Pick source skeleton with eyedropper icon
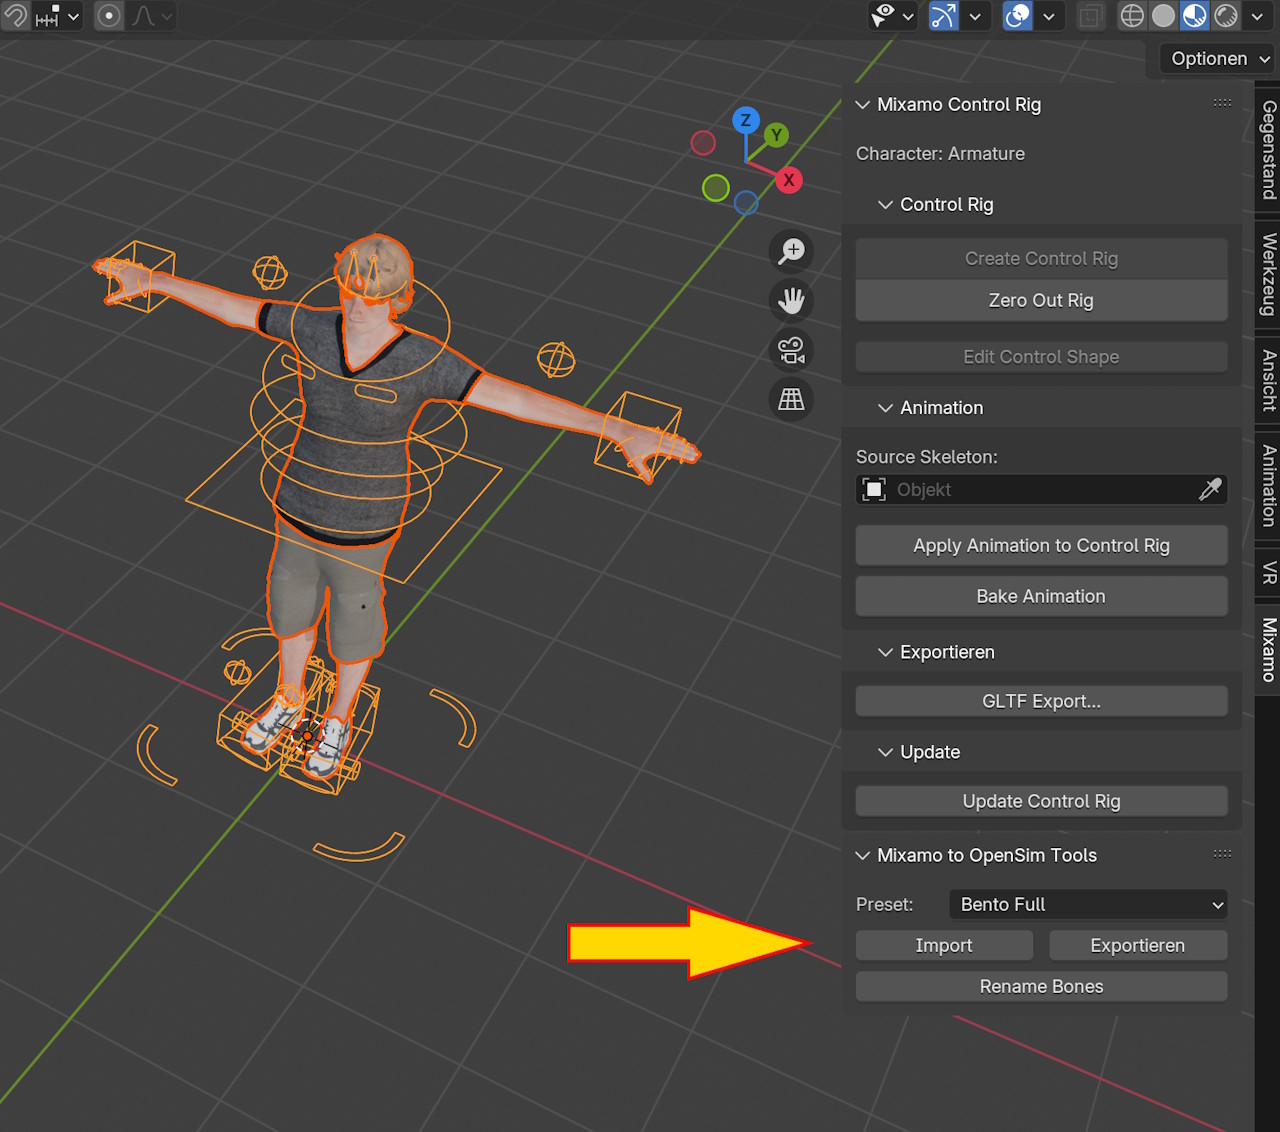Screen dimensions: 1280x1132 click(x=1210, y=489)
